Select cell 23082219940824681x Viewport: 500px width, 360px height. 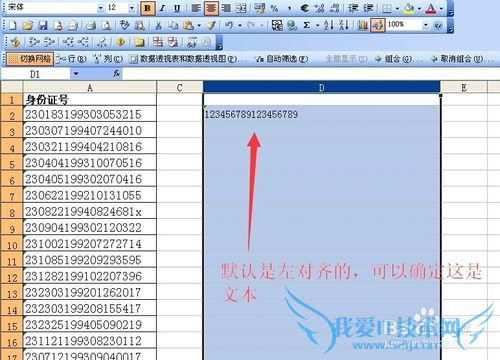90,212
